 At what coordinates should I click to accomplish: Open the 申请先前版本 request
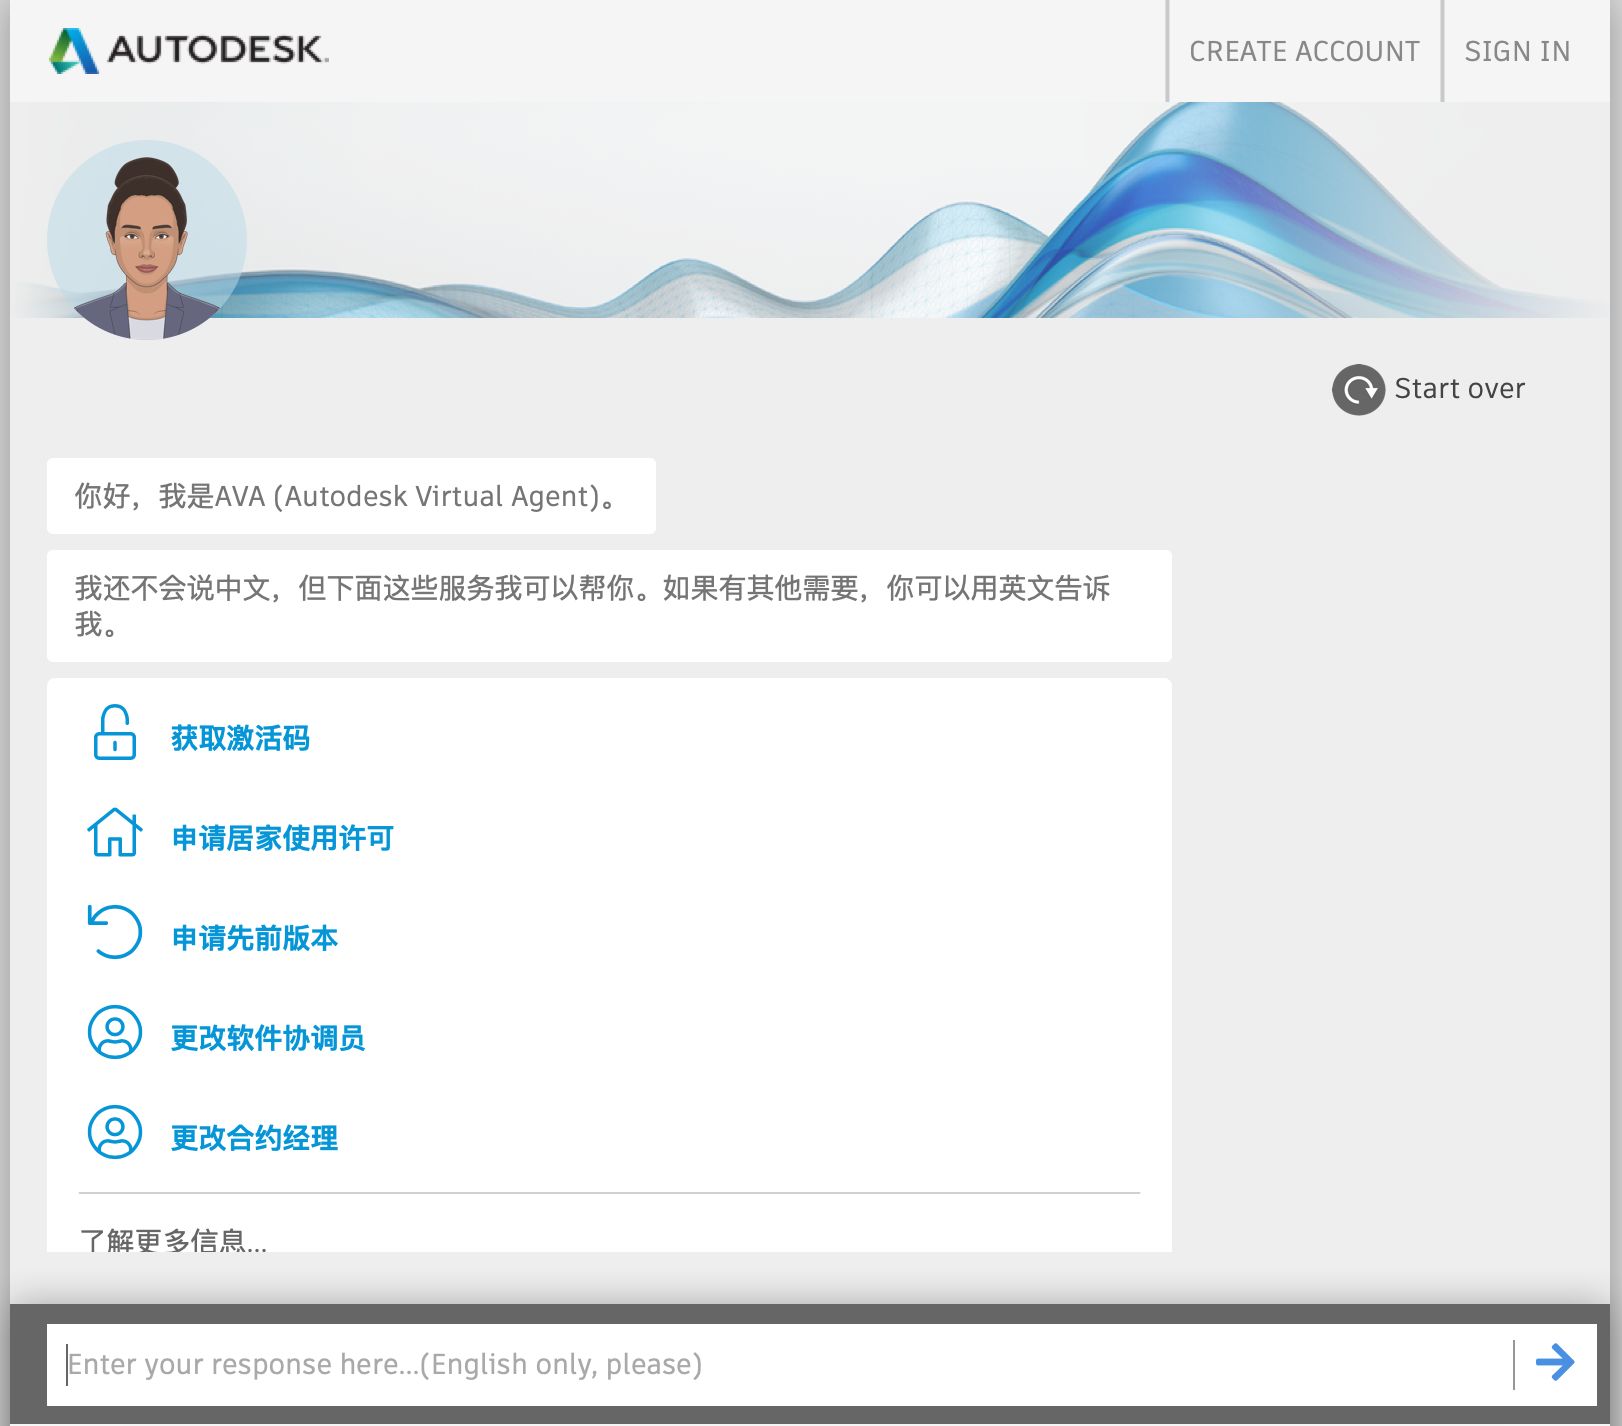click(x=255, y=938)
